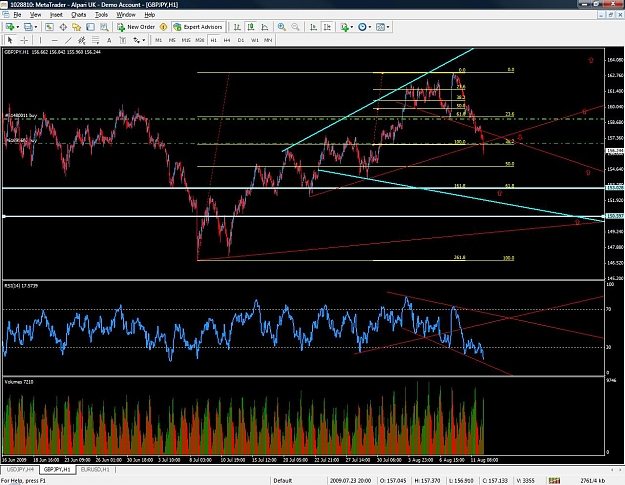This screenshot has height=485, width=625.
Task: Open the Periods clock icon
Action: coord(362,27)
